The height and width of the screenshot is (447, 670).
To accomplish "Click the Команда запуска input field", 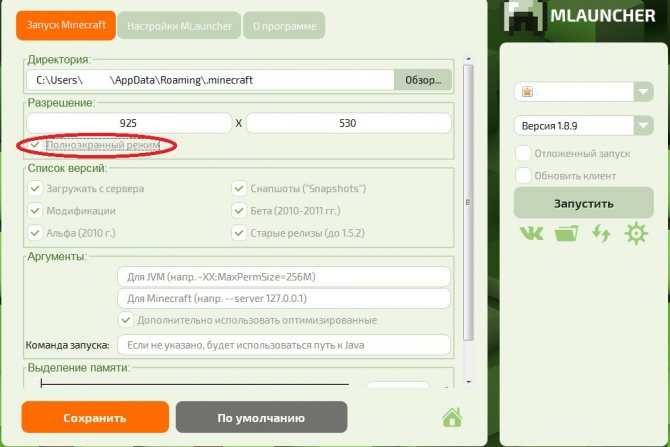I will click(x=284, y=345).
